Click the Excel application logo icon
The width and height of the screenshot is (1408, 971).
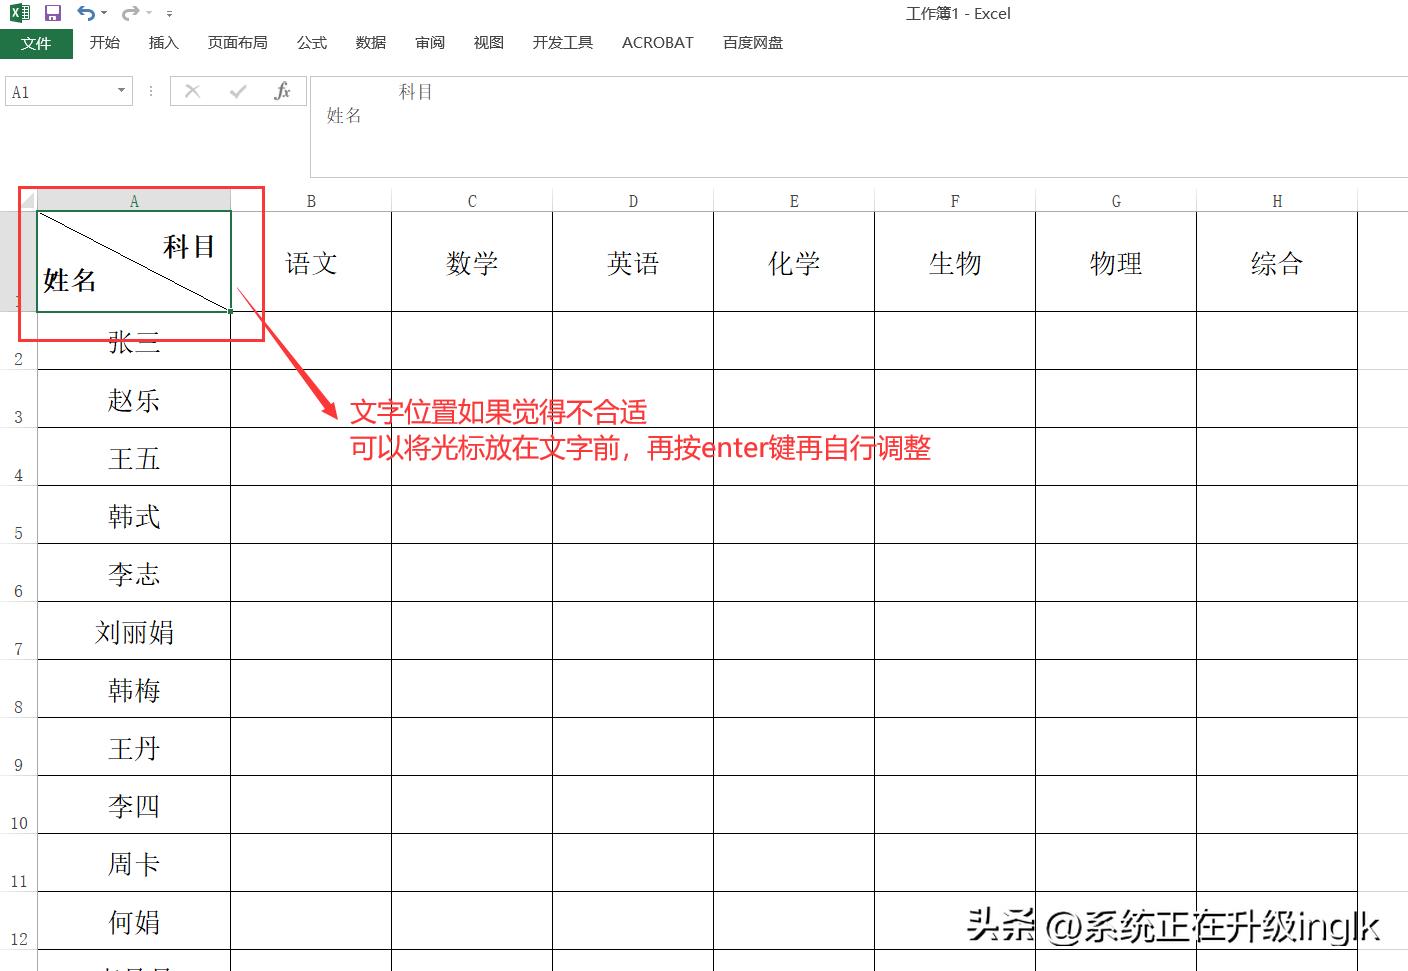pyautogui.click(x=20, y=13)
